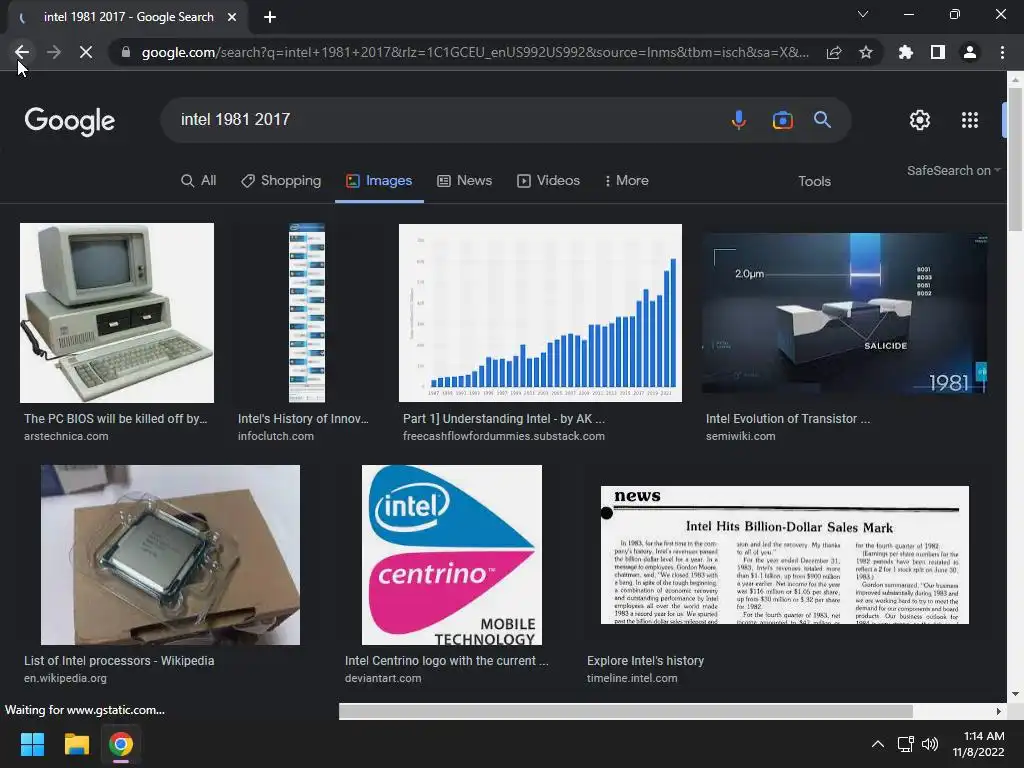Click the Chrome icon in the taskbar
Screen dimensions: 1024x768
[121, 744]
